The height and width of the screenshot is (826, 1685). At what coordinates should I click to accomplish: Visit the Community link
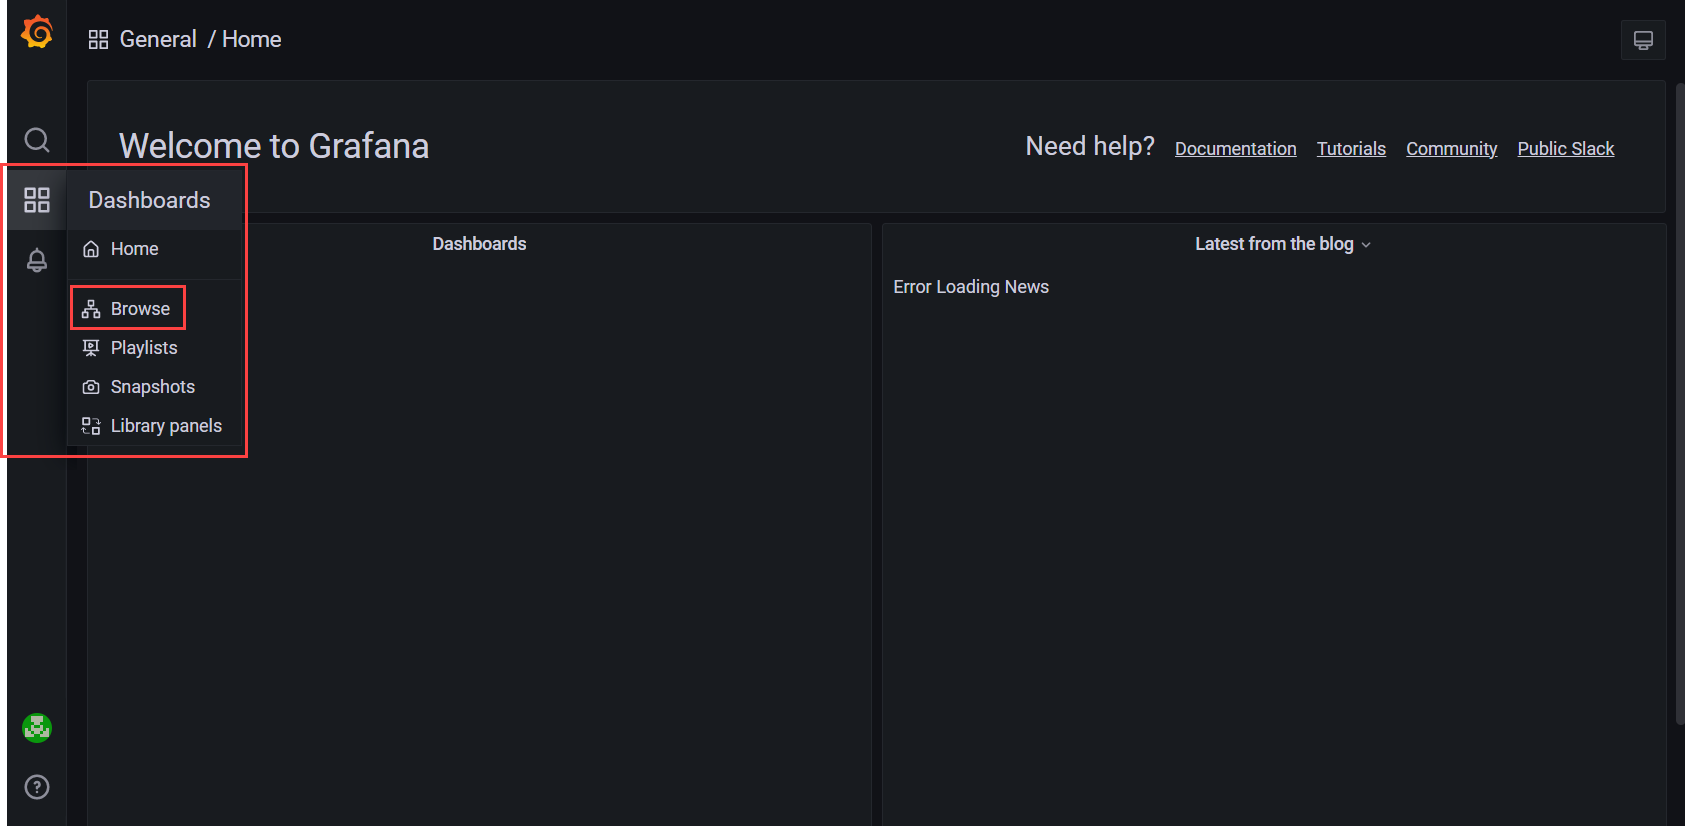click(x=1451, y=149)
